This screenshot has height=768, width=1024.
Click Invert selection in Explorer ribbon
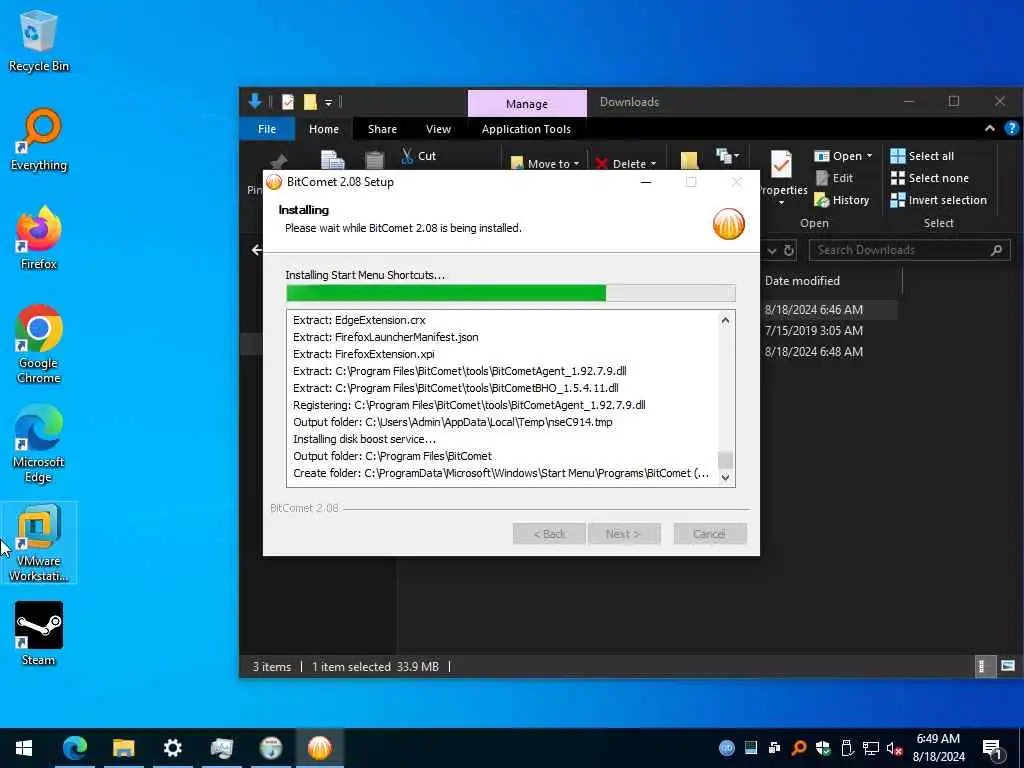coord(938,200)
